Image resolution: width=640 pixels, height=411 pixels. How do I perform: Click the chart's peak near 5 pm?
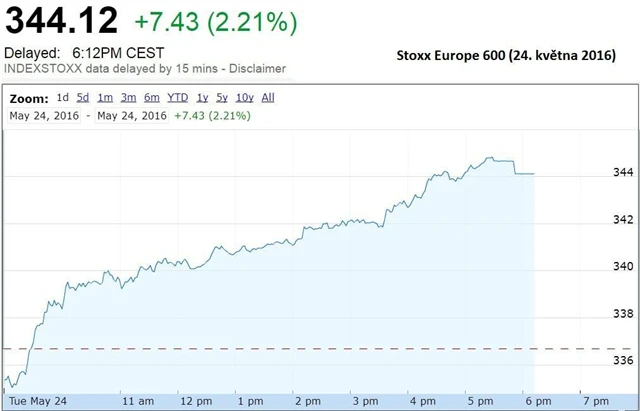(489, 158)
